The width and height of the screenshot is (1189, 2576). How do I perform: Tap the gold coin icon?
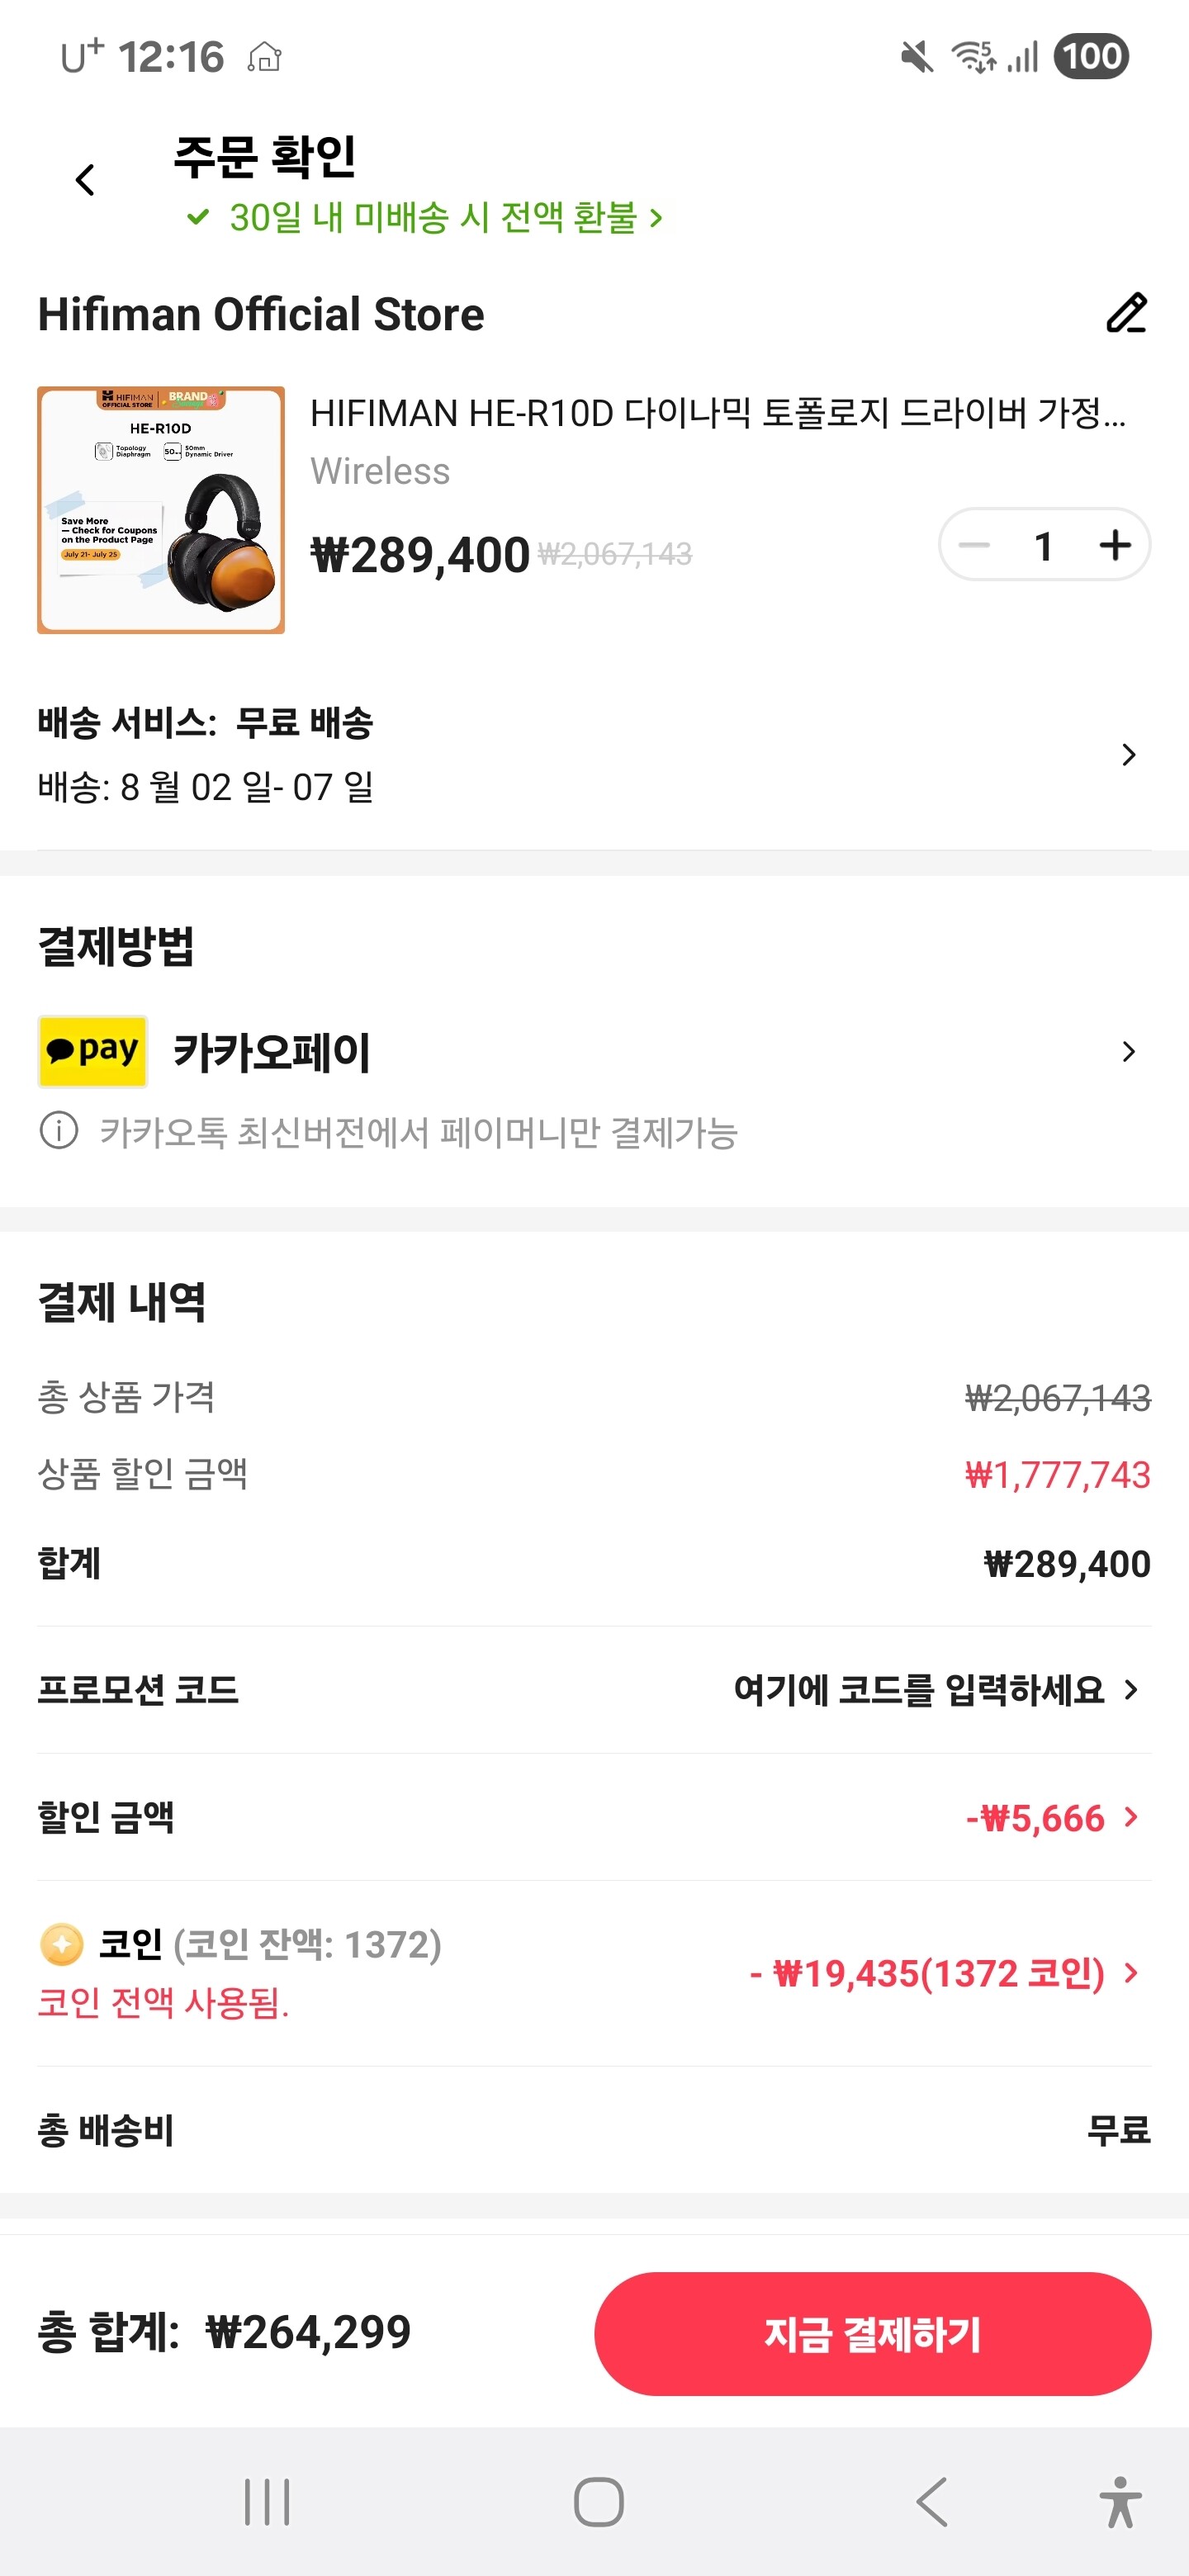click(61, 1944)
